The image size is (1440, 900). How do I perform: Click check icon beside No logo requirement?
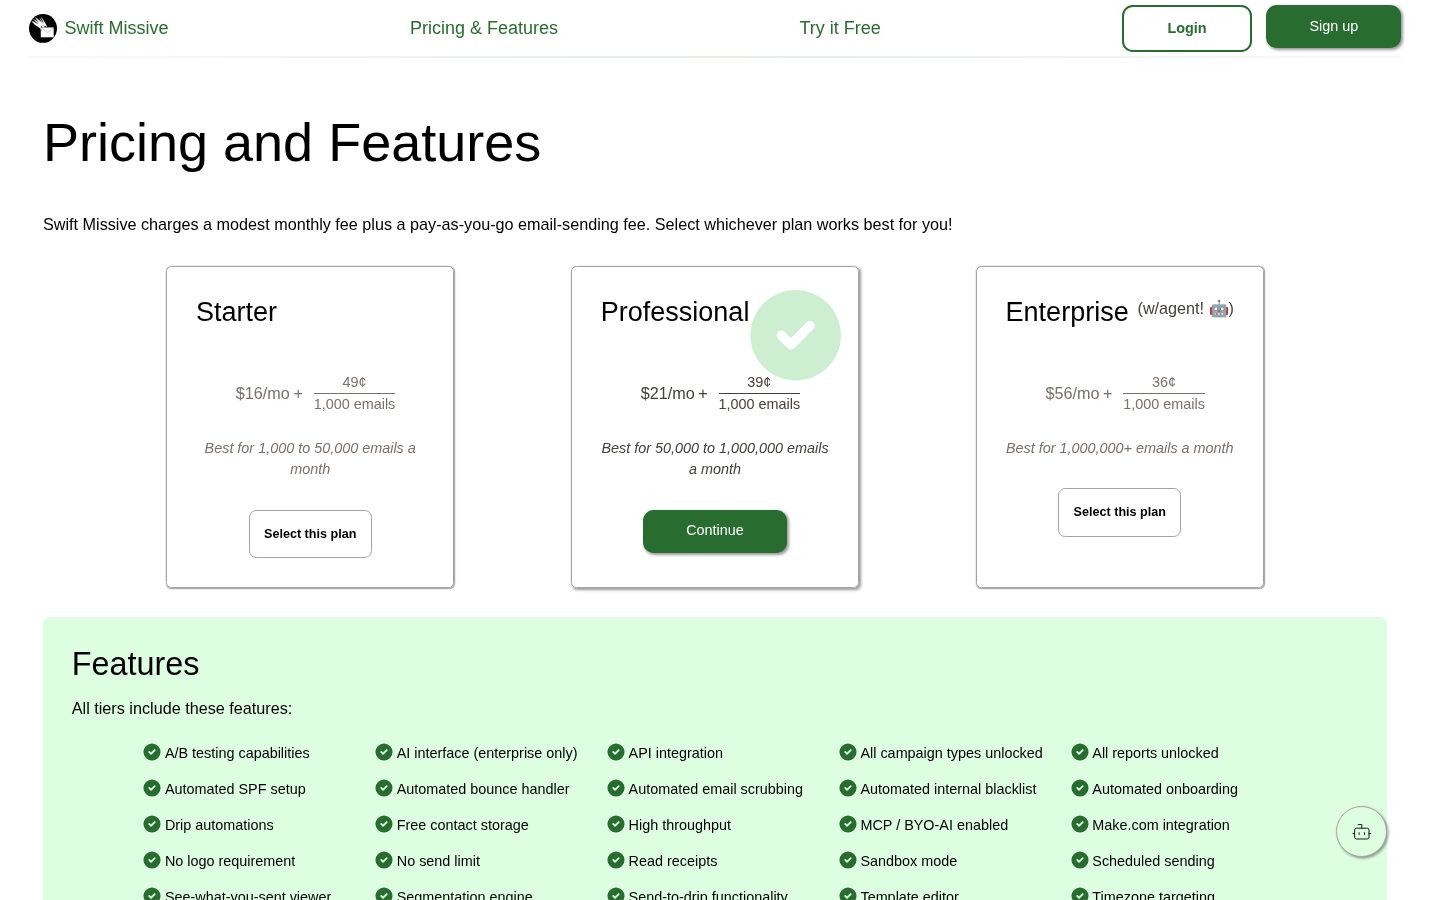(152, 860)
